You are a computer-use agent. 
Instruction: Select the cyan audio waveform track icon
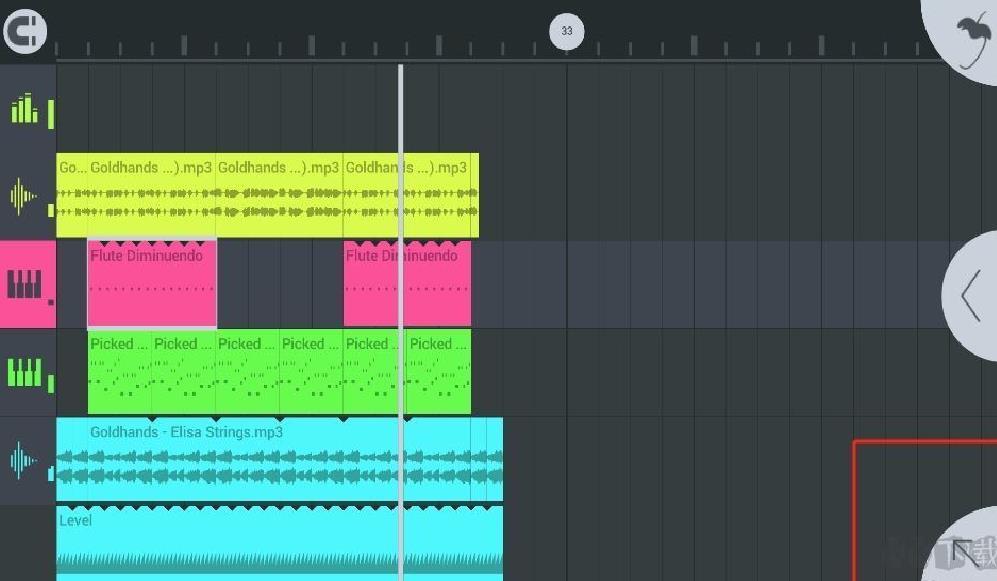pyautogui.click(x=23, y=460)
